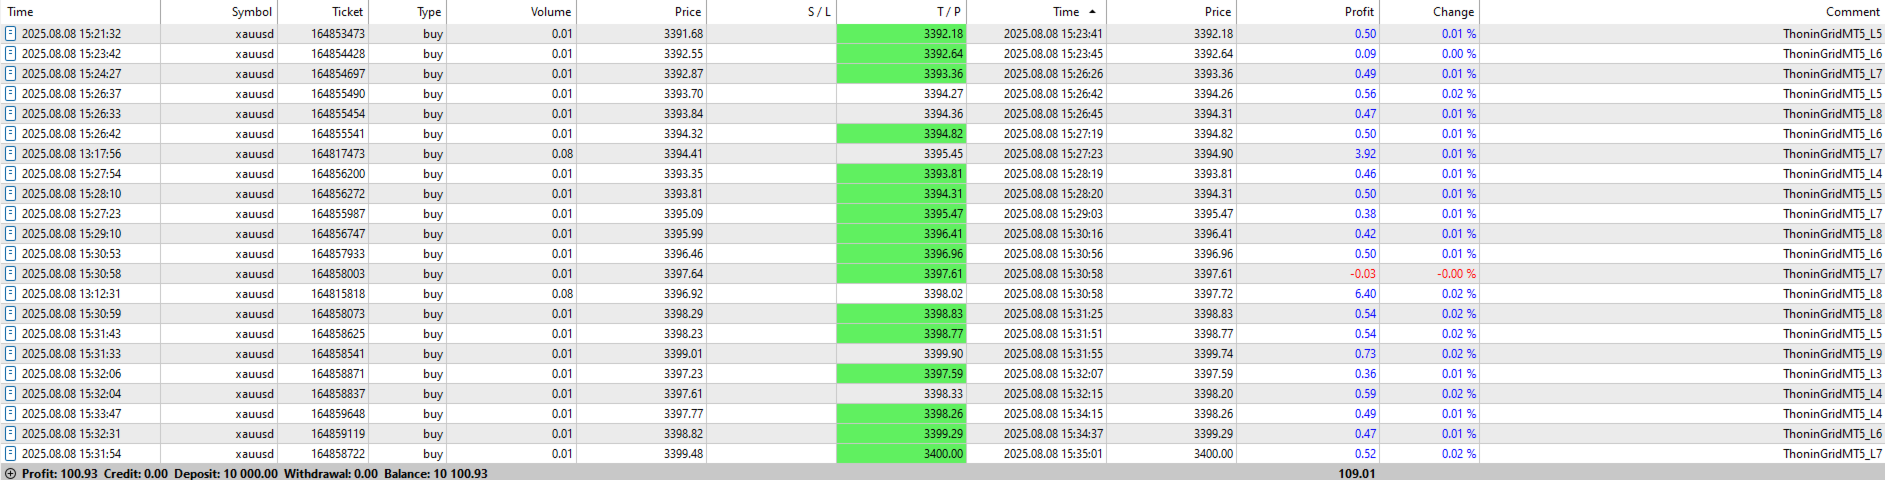Screen dimensions: 1885x480
Task: Select the document icon of the 15:24:27 row
Action: tap(11, 74)
